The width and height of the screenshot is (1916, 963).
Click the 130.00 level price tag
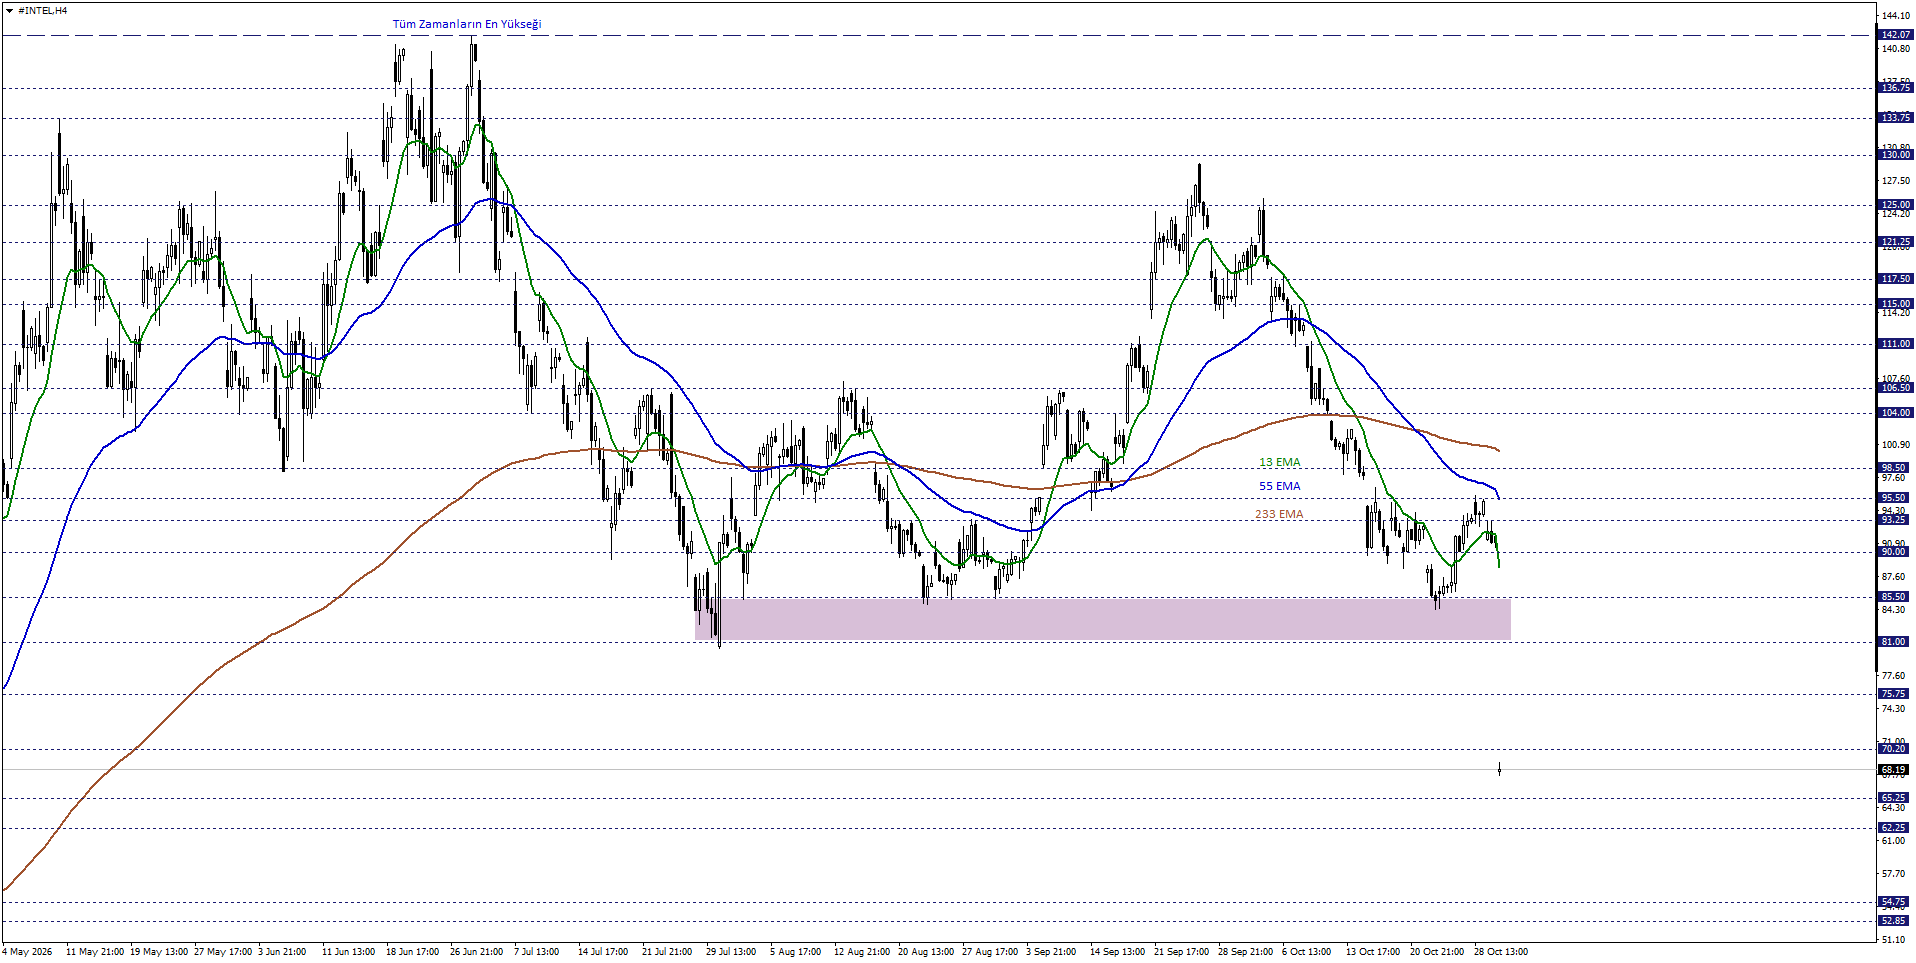pos(1895,155)
